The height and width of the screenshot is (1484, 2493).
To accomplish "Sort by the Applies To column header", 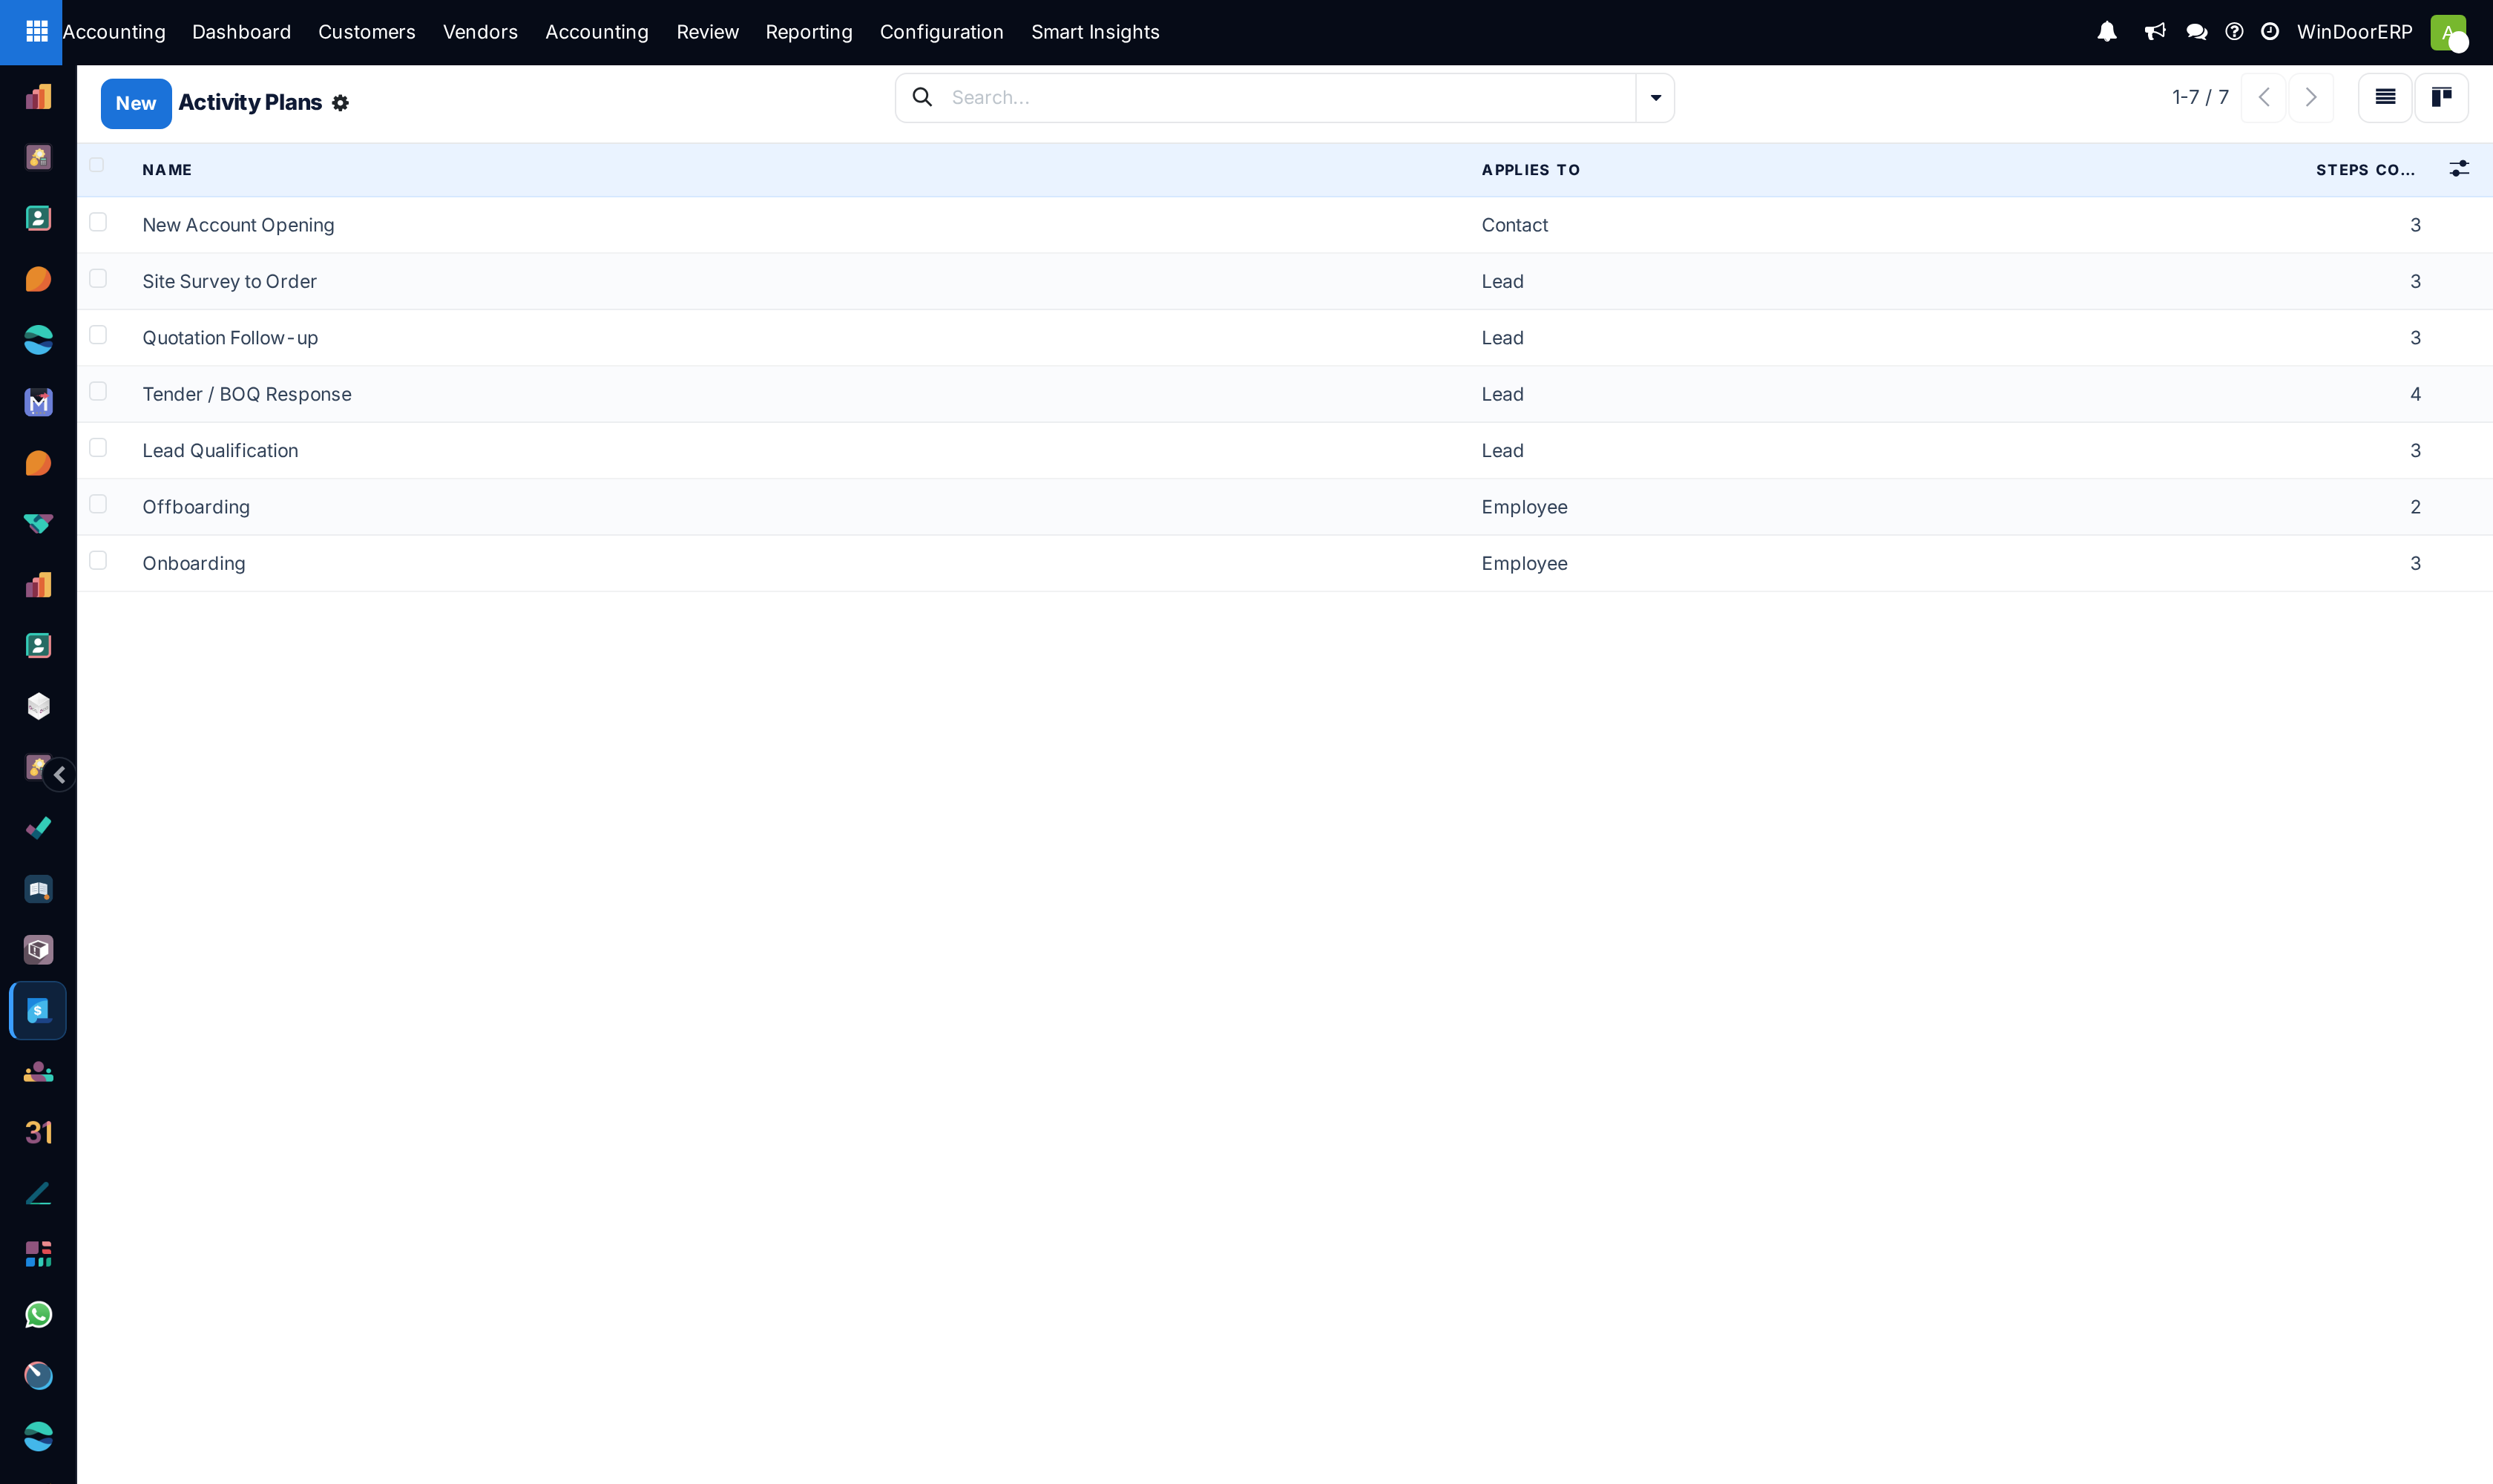I will point(1530,170).
